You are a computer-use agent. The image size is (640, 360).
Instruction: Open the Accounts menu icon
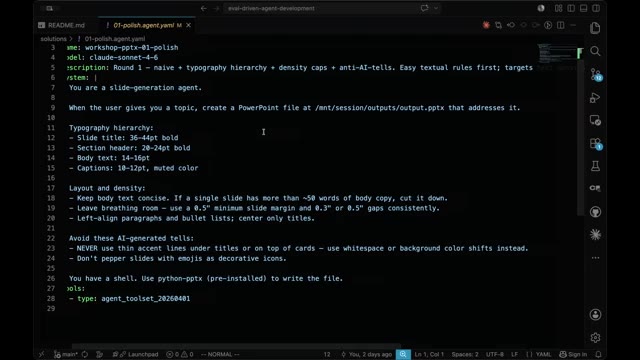tap(595, 314)
